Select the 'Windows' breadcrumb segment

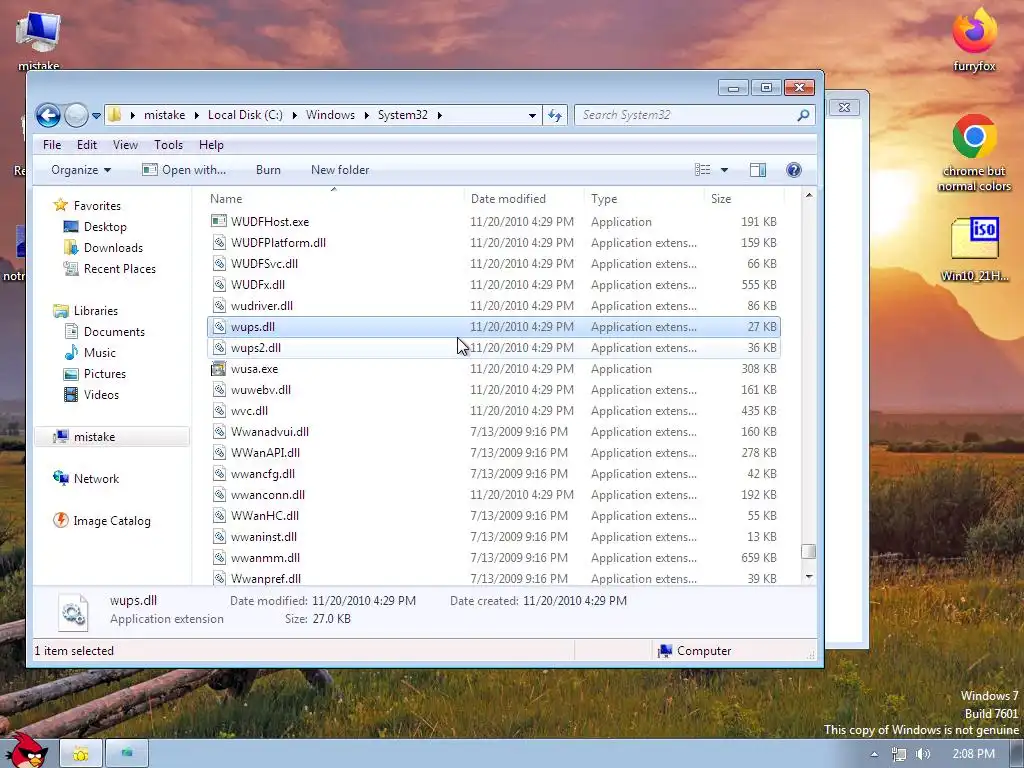click(330, 115)
